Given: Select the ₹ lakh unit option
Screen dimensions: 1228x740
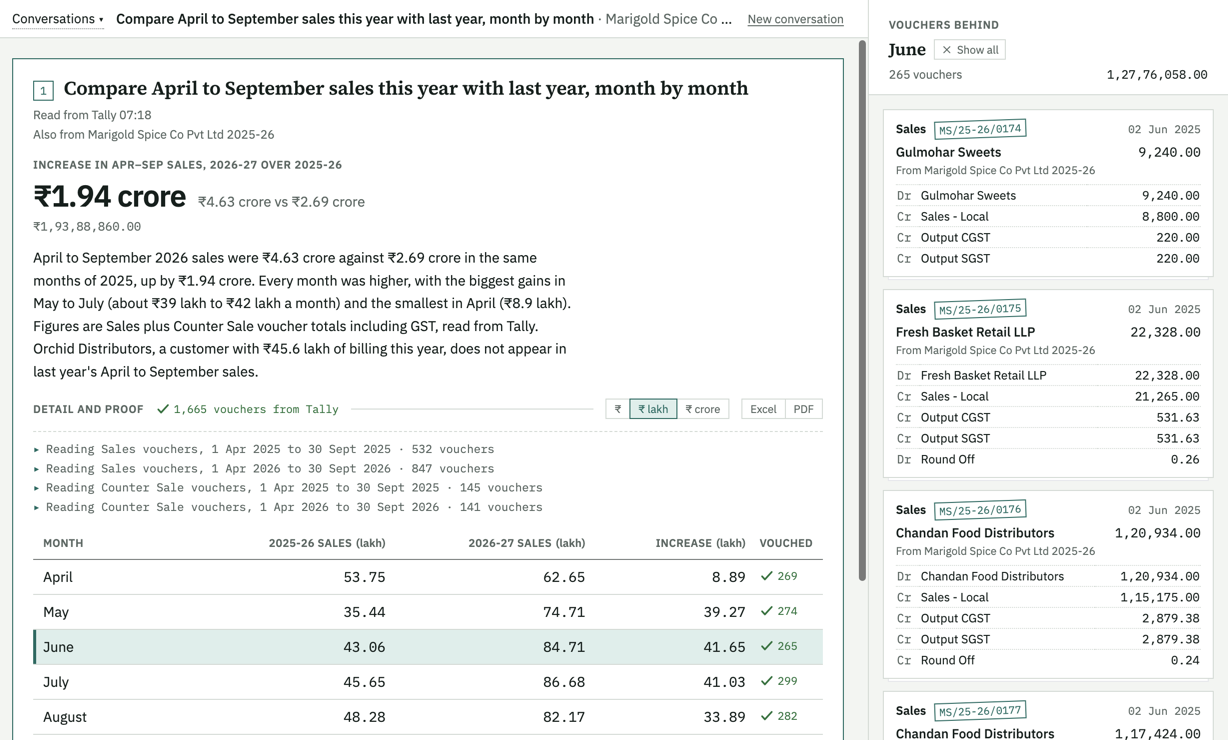Looking at the screenshot, I should click(x=653, y=409).
